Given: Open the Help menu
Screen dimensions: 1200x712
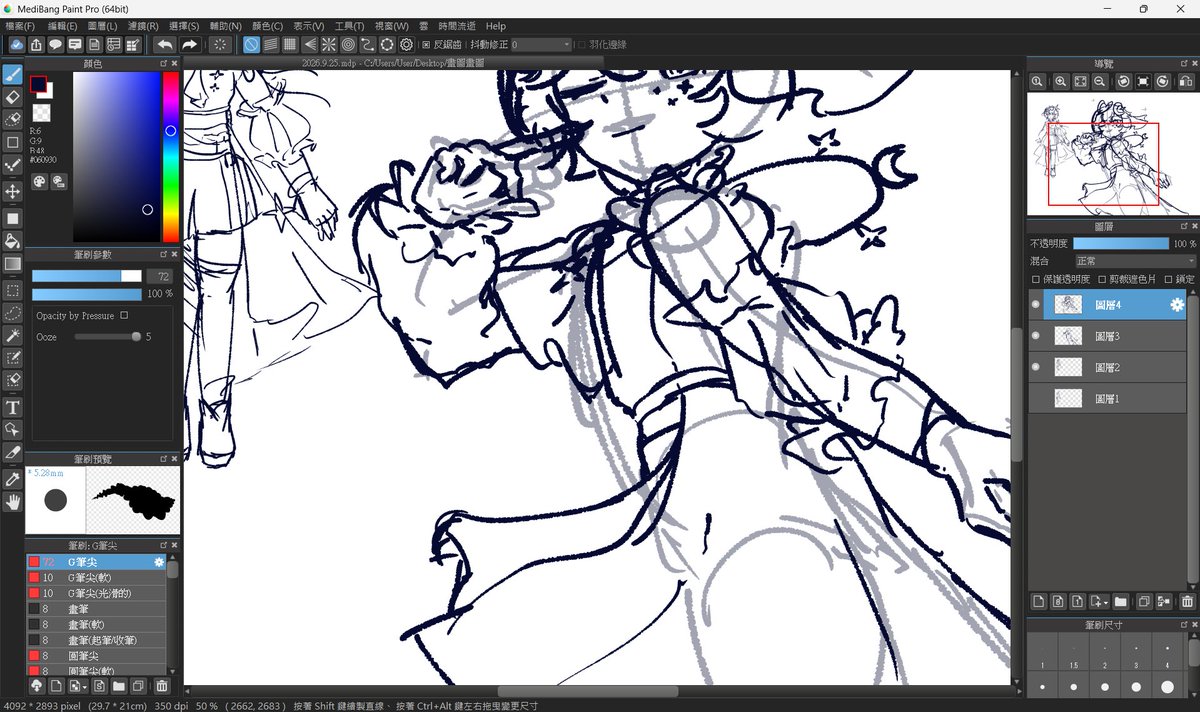Looking at the screenshot, I should (x=496, y=26).
